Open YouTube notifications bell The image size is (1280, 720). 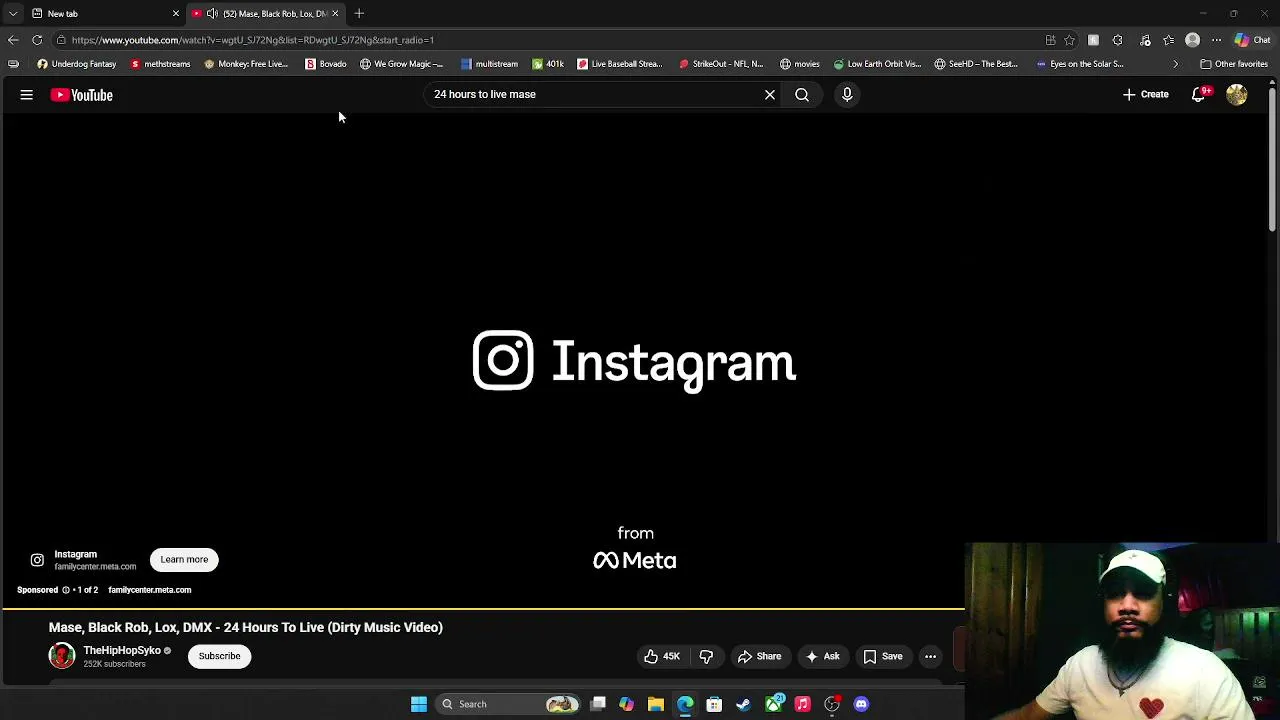[1198, 94]
